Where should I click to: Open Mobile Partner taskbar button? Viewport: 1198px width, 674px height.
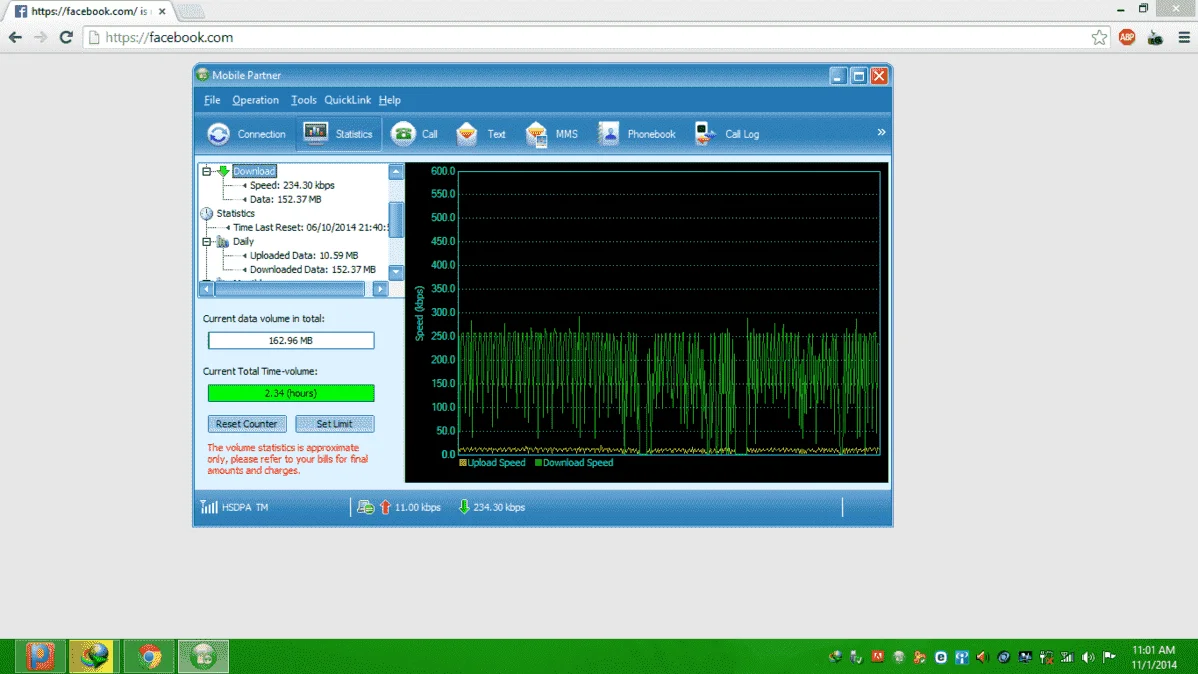point(203,656)
